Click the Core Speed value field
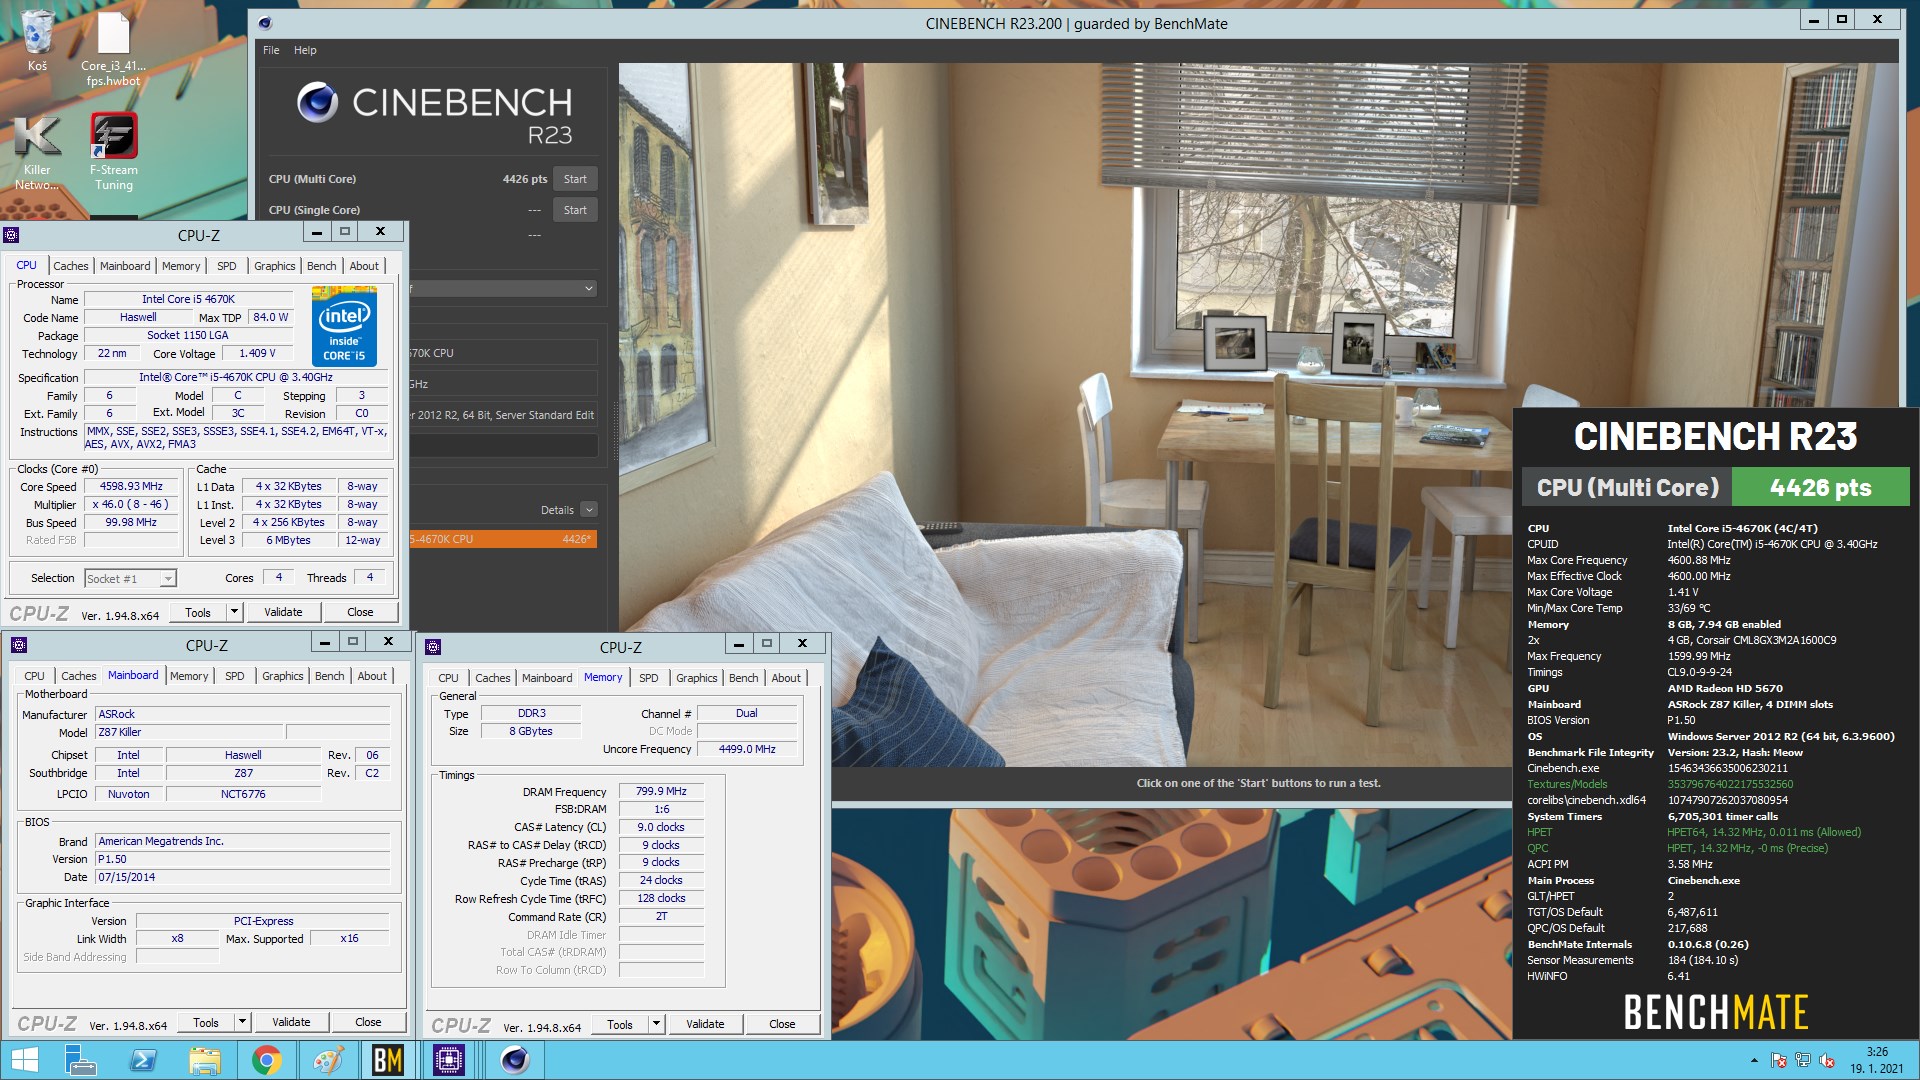The image size is (1920, 1080). pyautogui.click(x=131, y=486)
